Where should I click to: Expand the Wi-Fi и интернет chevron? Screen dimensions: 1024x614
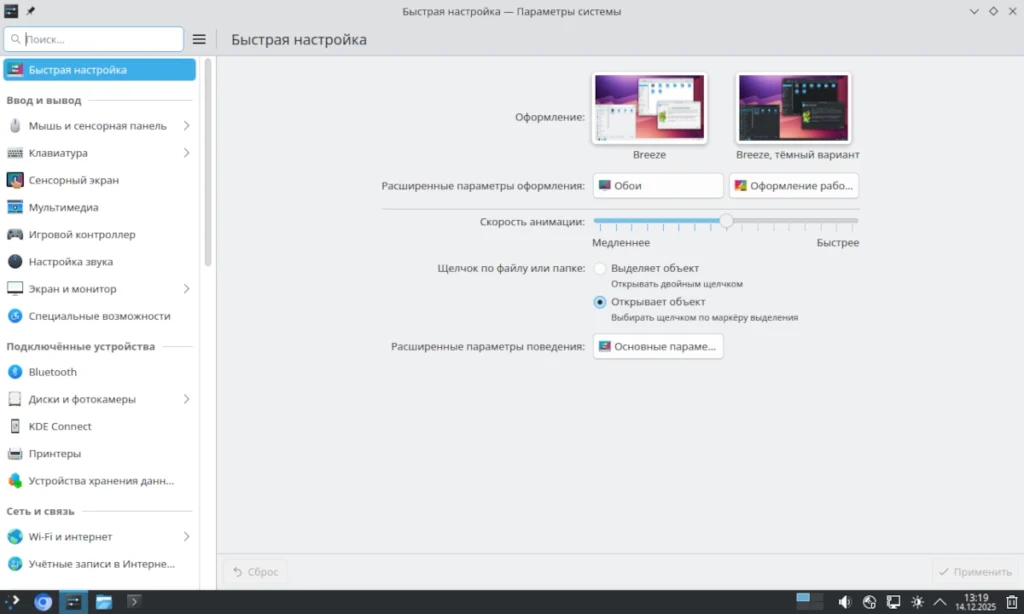point(186,536)
